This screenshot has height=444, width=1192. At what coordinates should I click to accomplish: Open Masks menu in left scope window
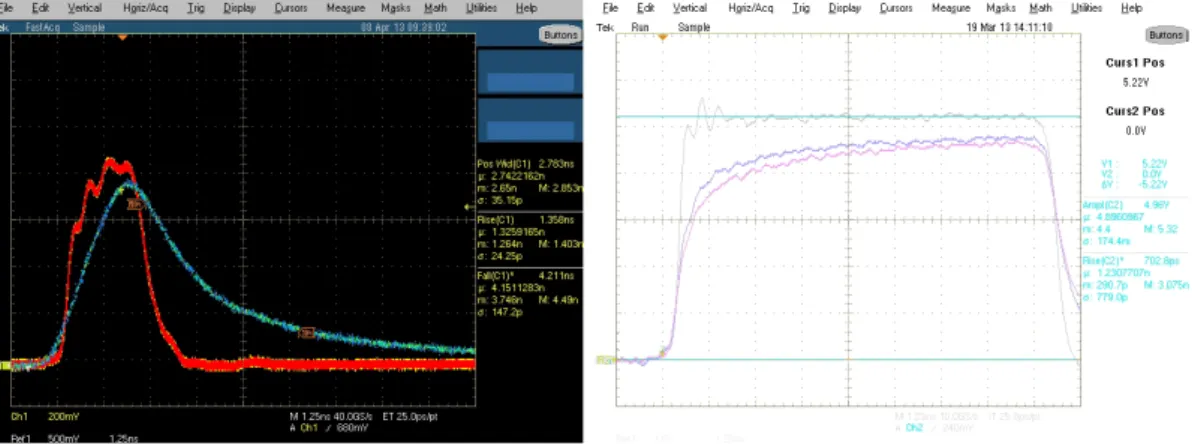[395, 8]
